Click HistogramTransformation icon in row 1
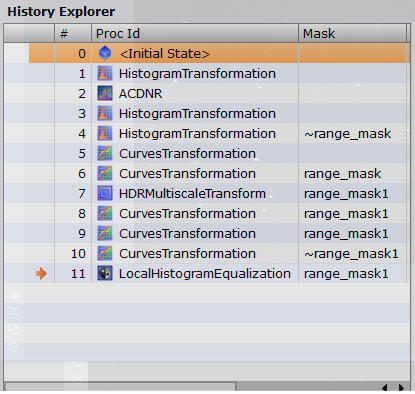The image size is (415, 394). click(105, 73)
